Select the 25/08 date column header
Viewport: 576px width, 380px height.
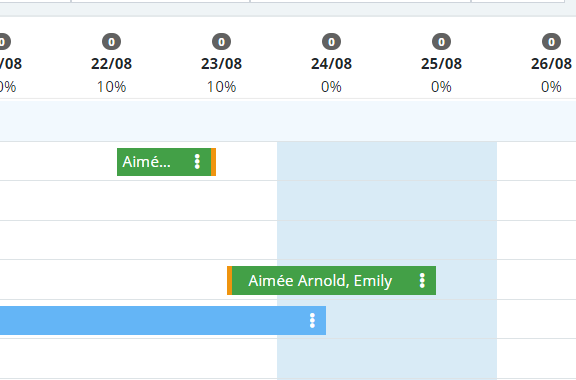coord(442,64)
